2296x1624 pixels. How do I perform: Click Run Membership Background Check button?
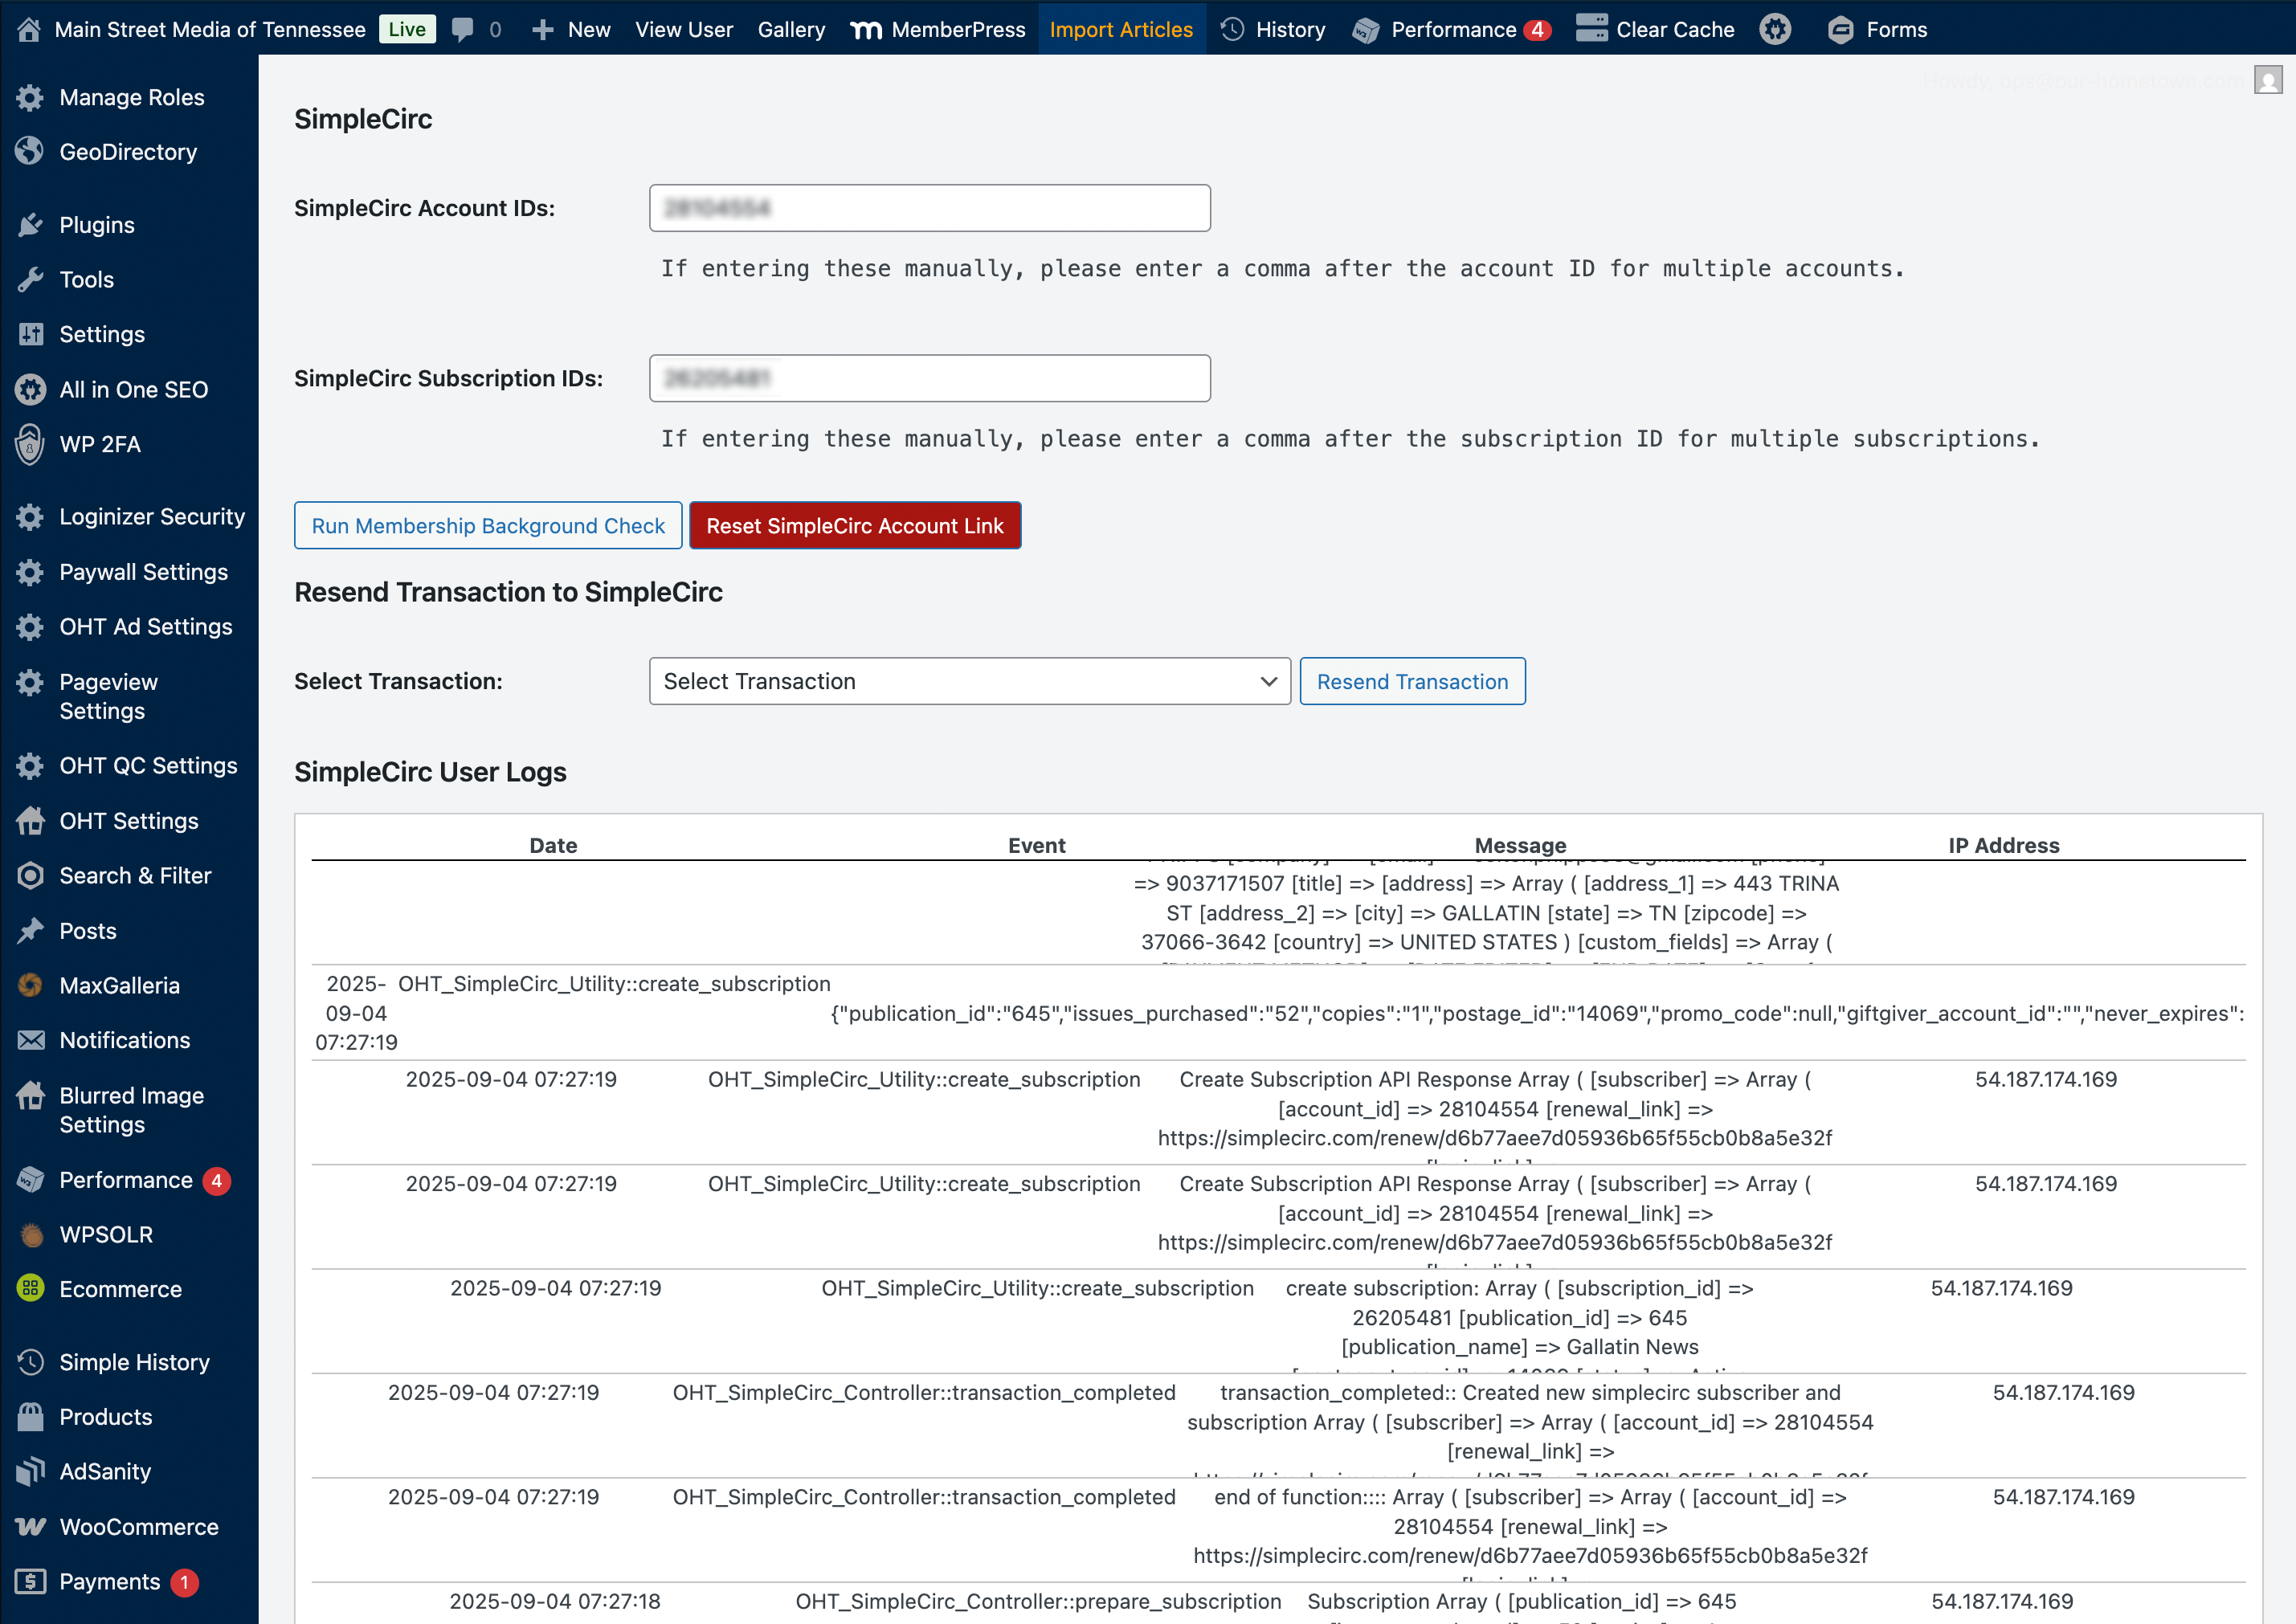tap(488, 525)
